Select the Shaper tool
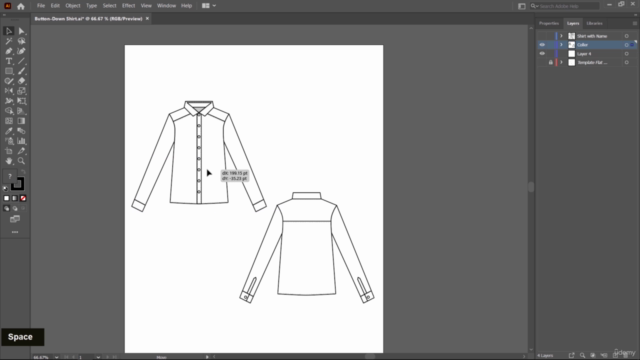This screenshot has height=360, width=640. [9, 81]
